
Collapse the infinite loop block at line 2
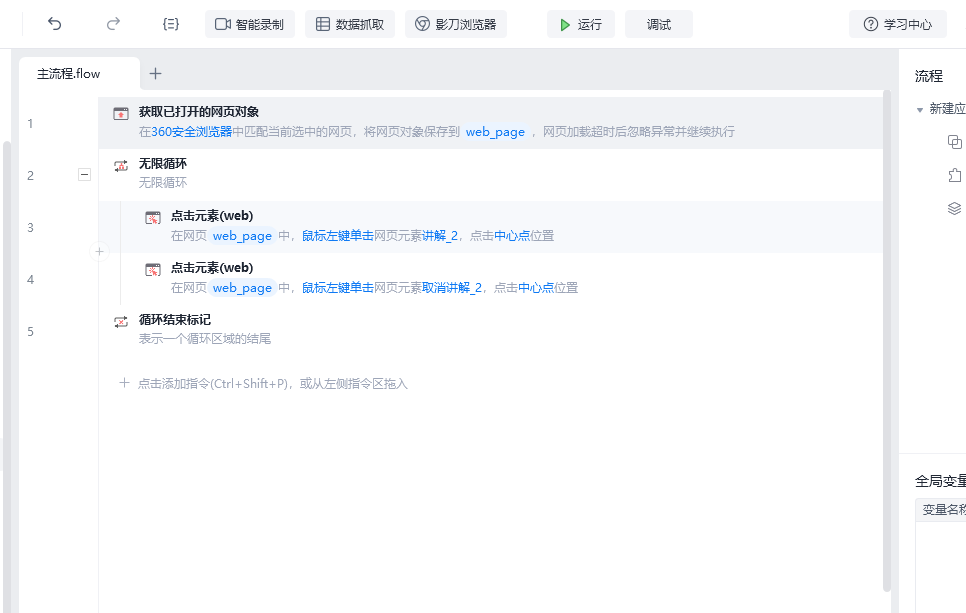84,175
